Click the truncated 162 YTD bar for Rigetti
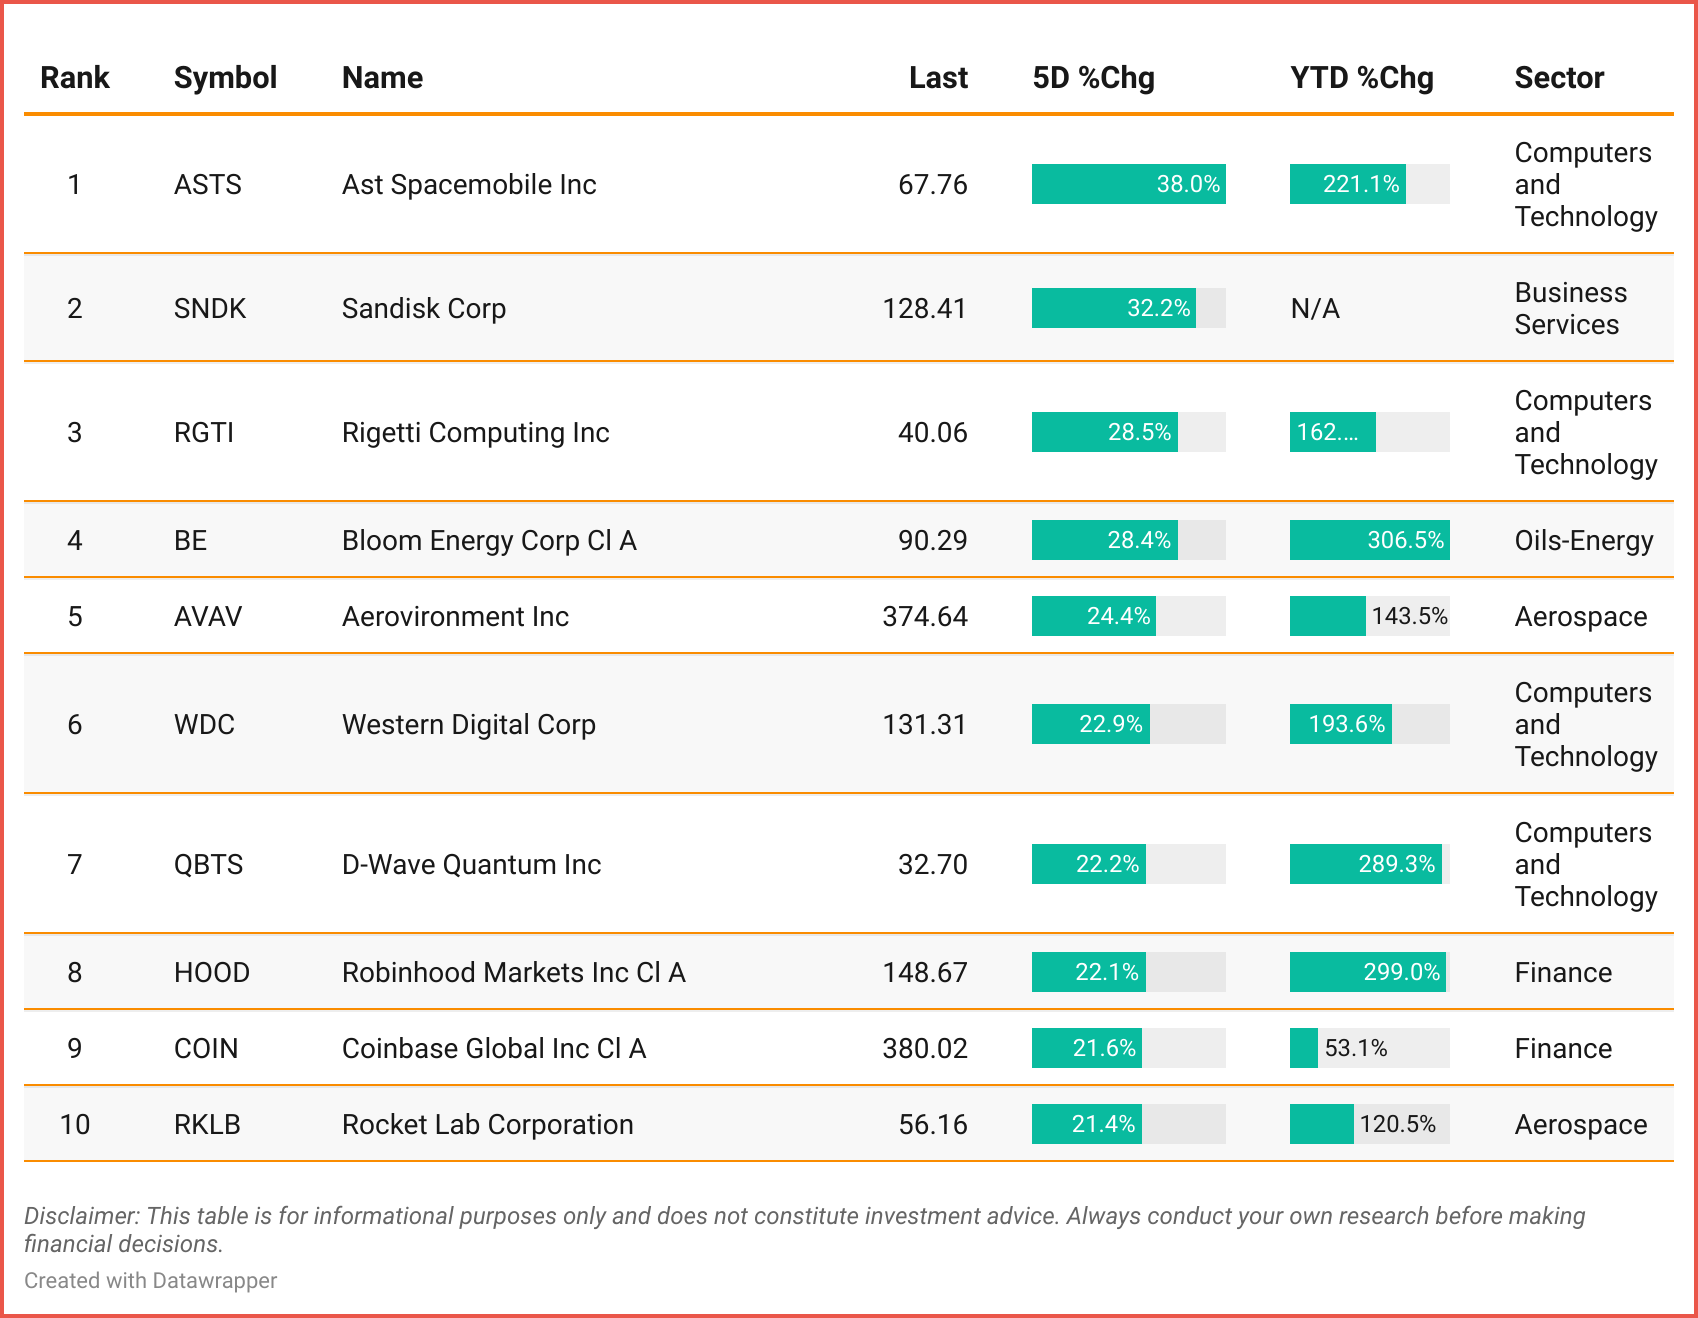 1332,433
